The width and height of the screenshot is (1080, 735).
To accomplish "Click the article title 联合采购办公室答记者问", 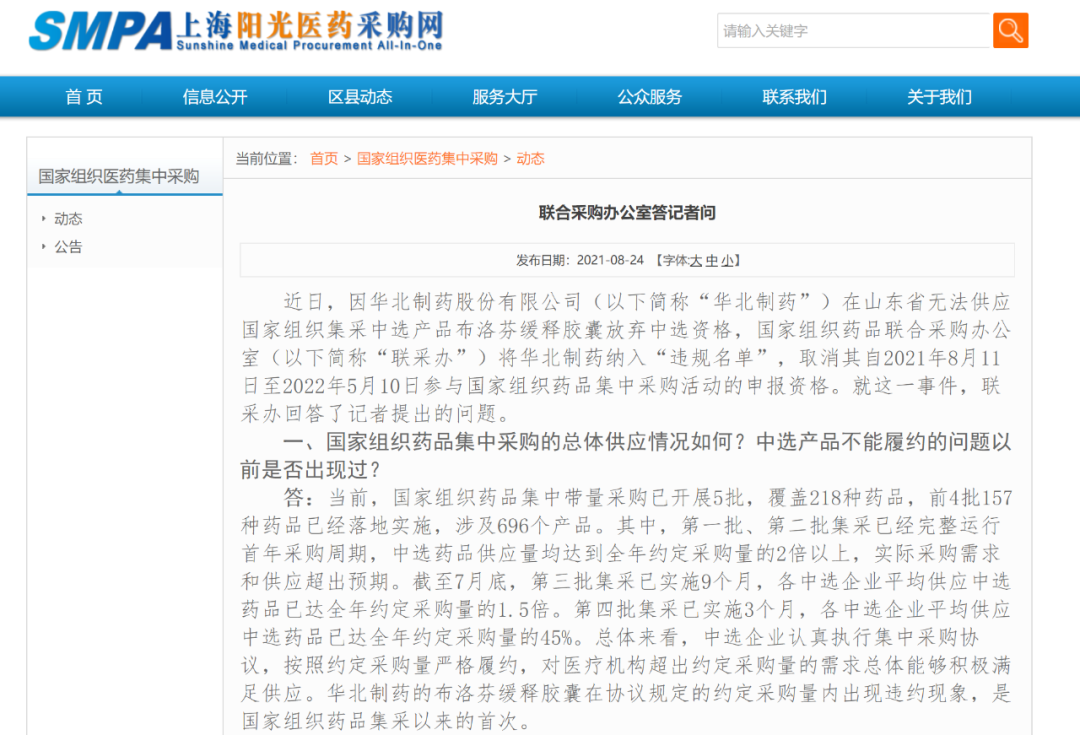I will (627, 213).
